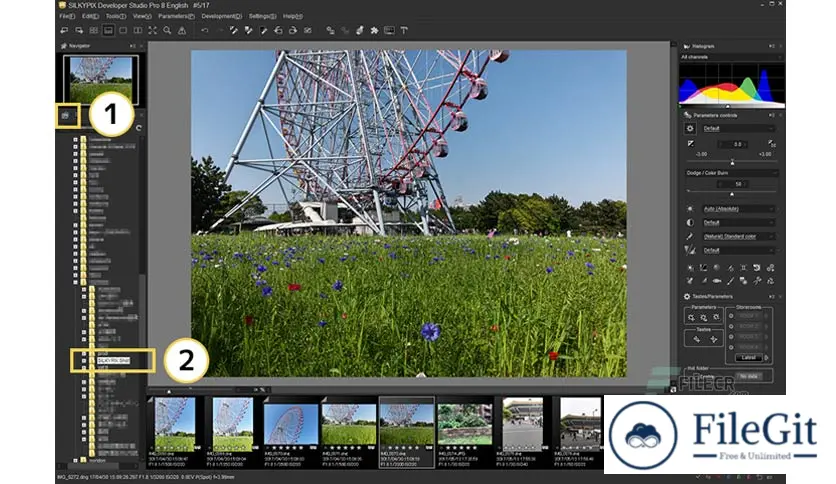Viewport: 836px width, 484px height.
Task: Click the puzzle piece toolbar icon
Action: [375, 30]
